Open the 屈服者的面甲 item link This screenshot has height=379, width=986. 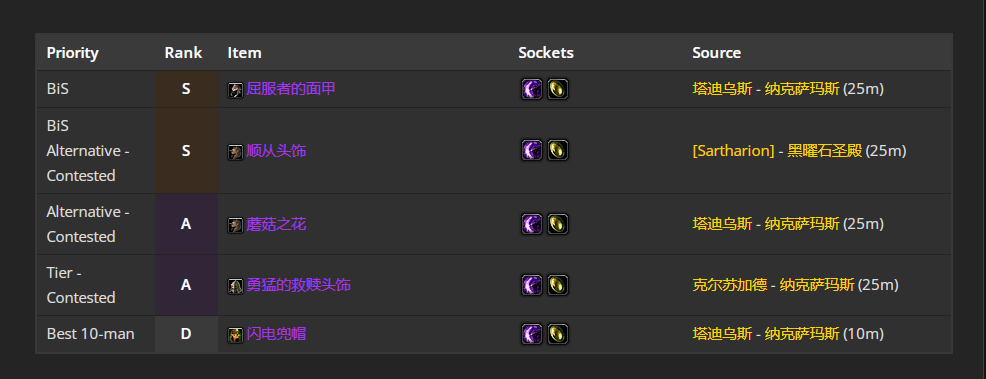291,89
